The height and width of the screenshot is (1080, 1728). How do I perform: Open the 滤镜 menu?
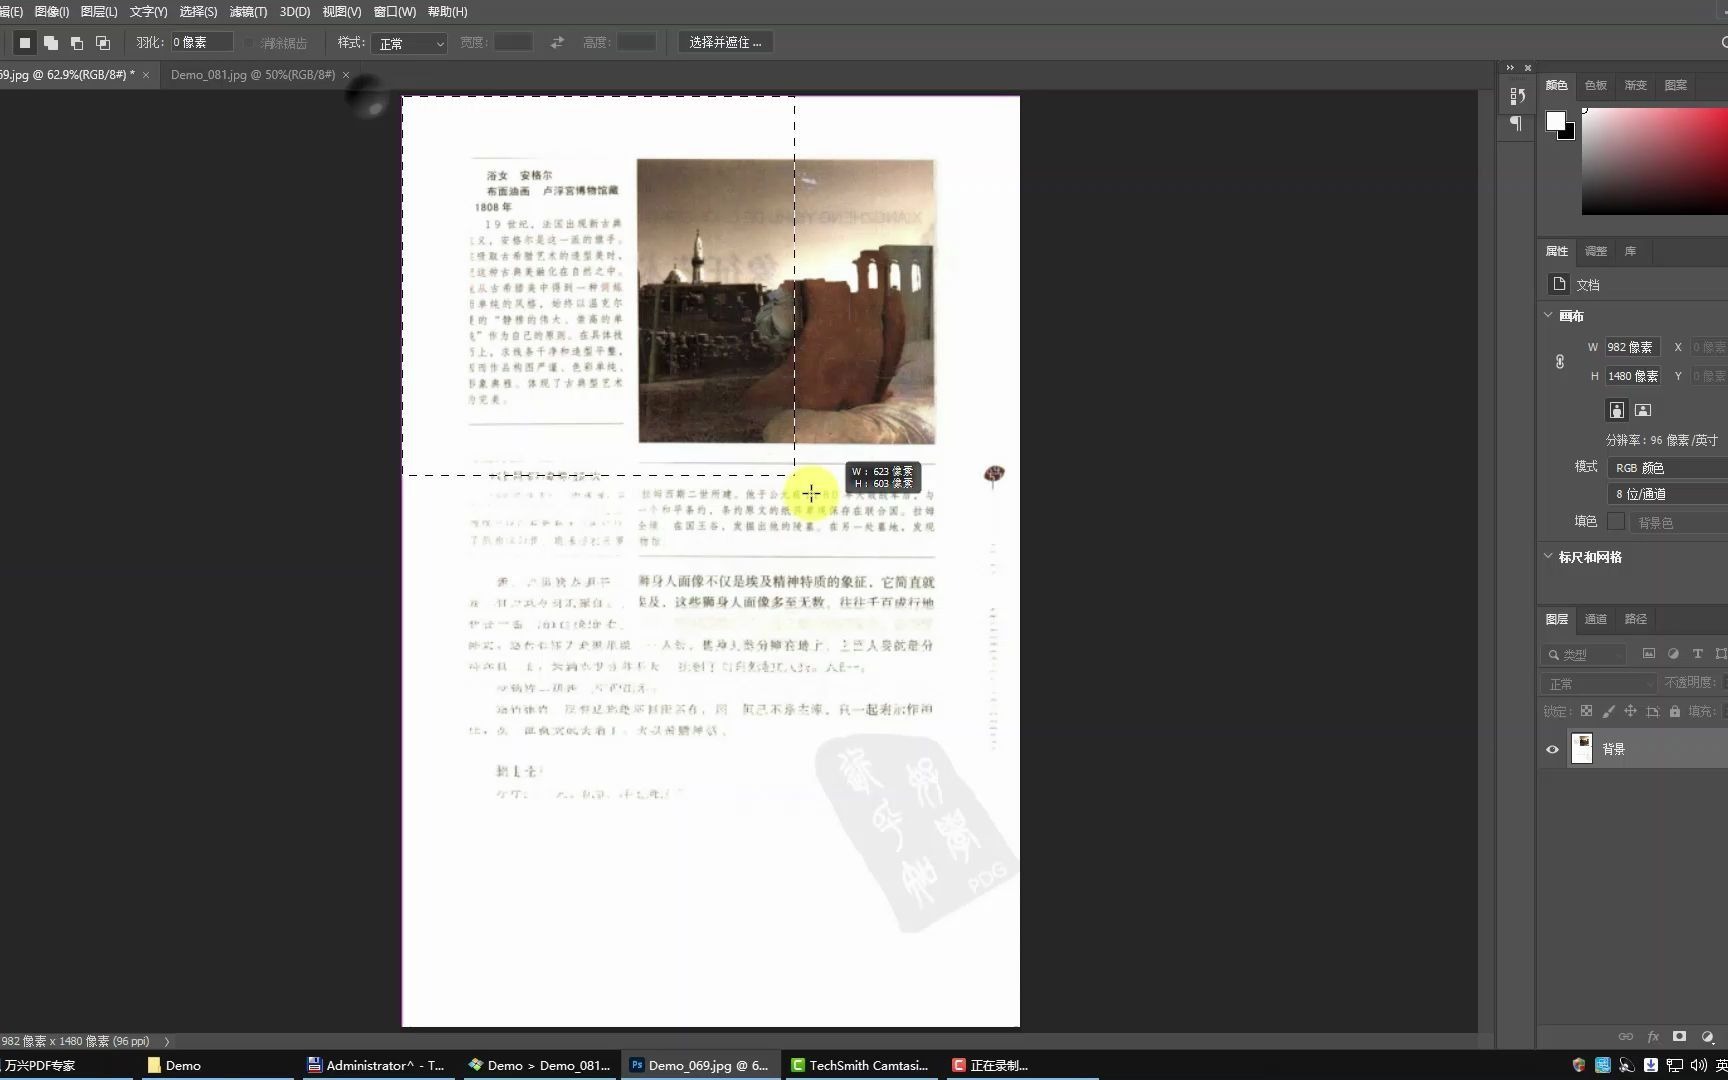[x=247, y=11]
